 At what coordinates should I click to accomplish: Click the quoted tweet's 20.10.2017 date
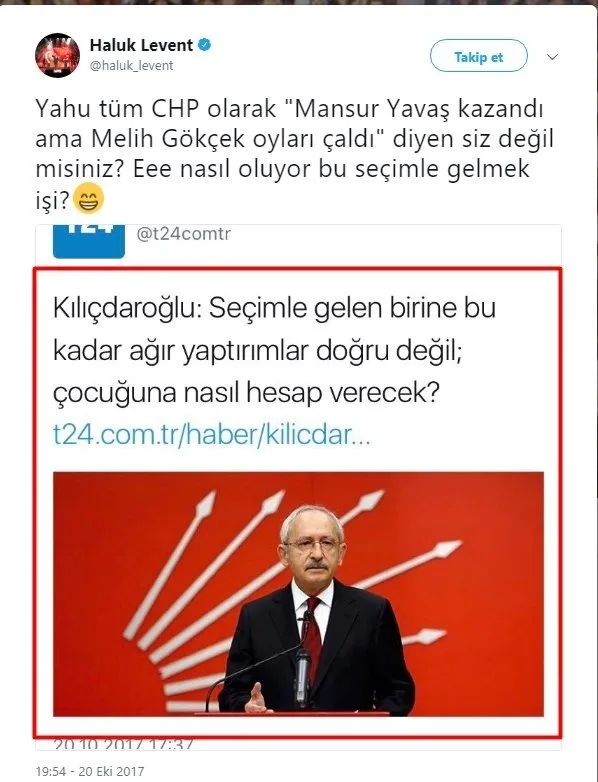pyautogui.click(x=123, y=744)
